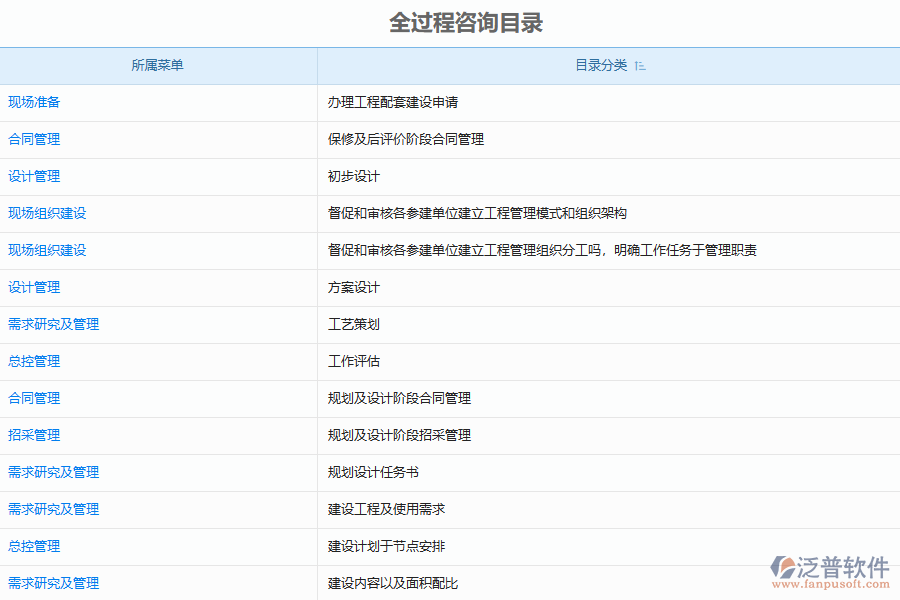
Task: Open 招采管理 link
Action: tap(34, 435)
